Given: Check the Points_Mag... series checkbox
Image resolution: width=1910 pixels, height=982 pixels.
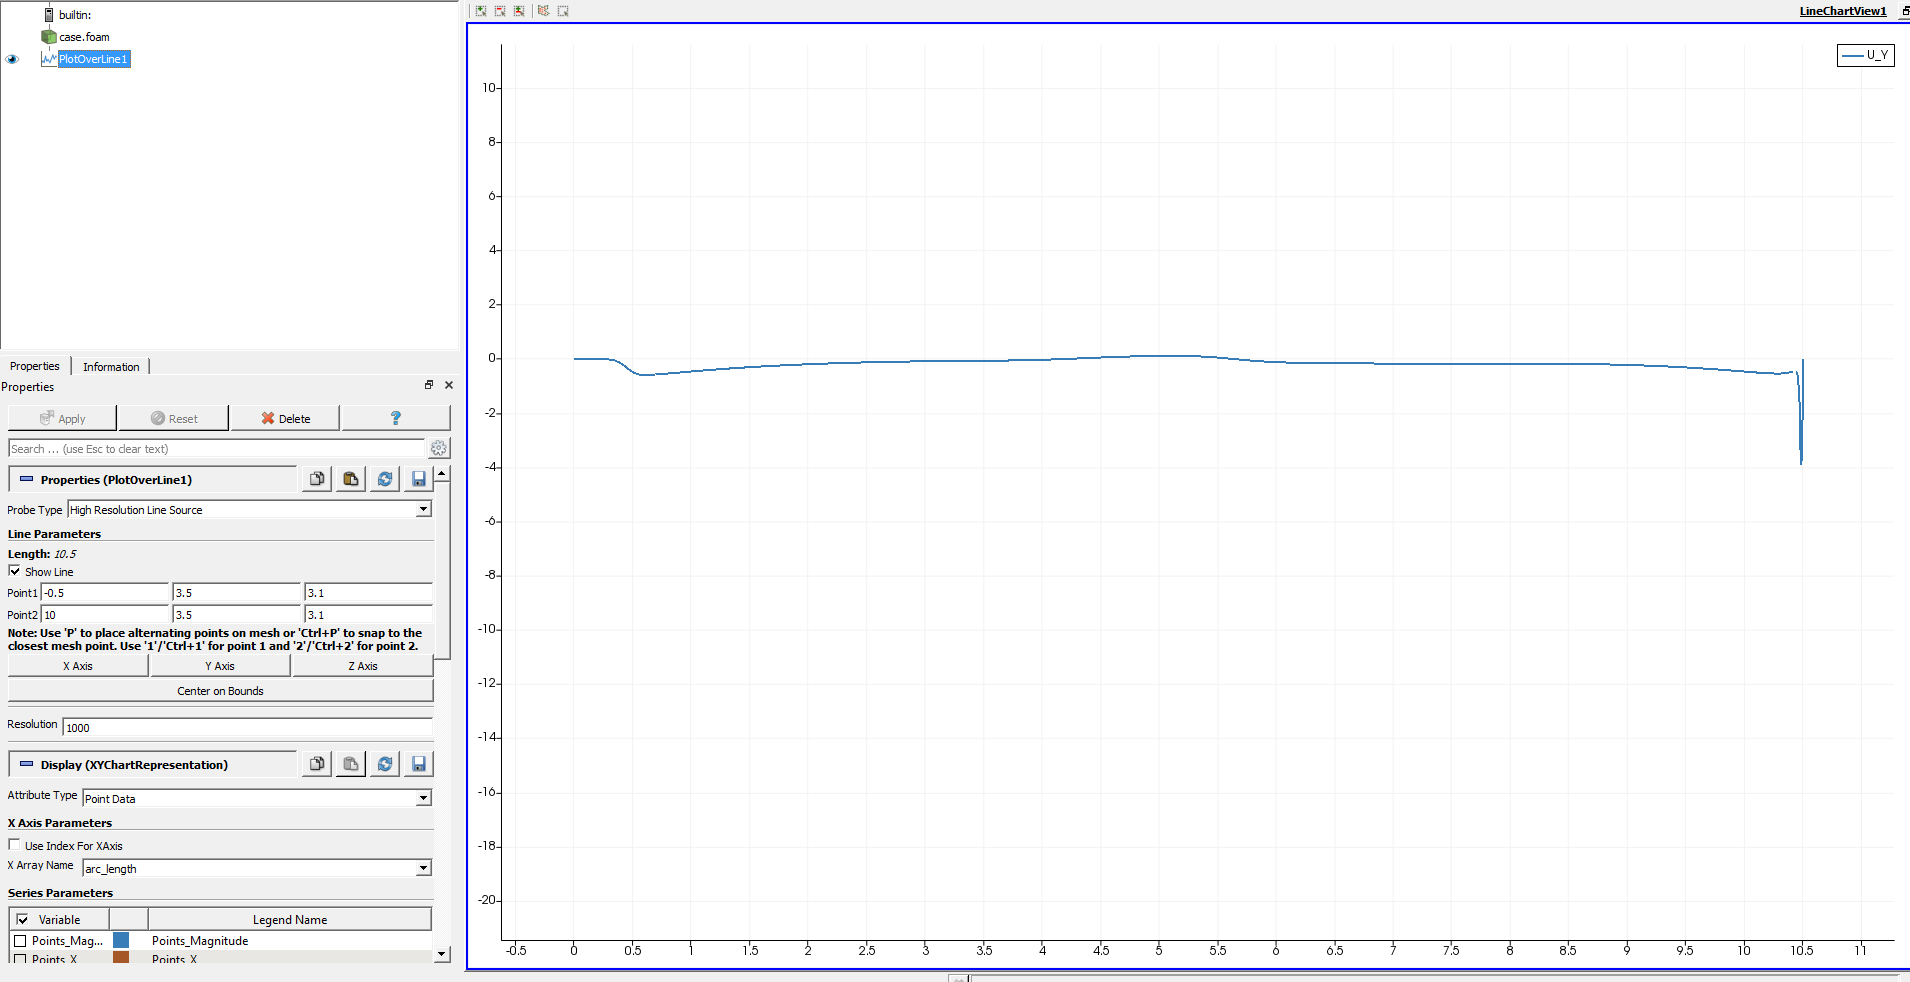Looking at the screenshot, I should [20, 941].
